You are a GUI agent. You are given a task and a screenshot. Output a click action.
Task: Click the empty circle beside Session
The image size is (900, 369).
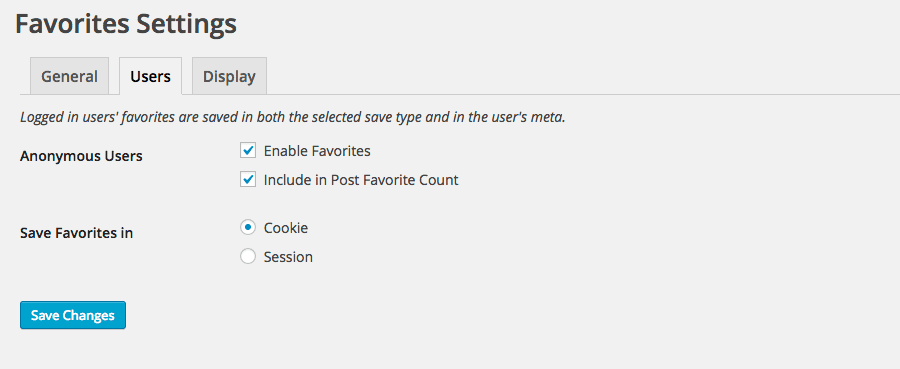pos(248,257)
